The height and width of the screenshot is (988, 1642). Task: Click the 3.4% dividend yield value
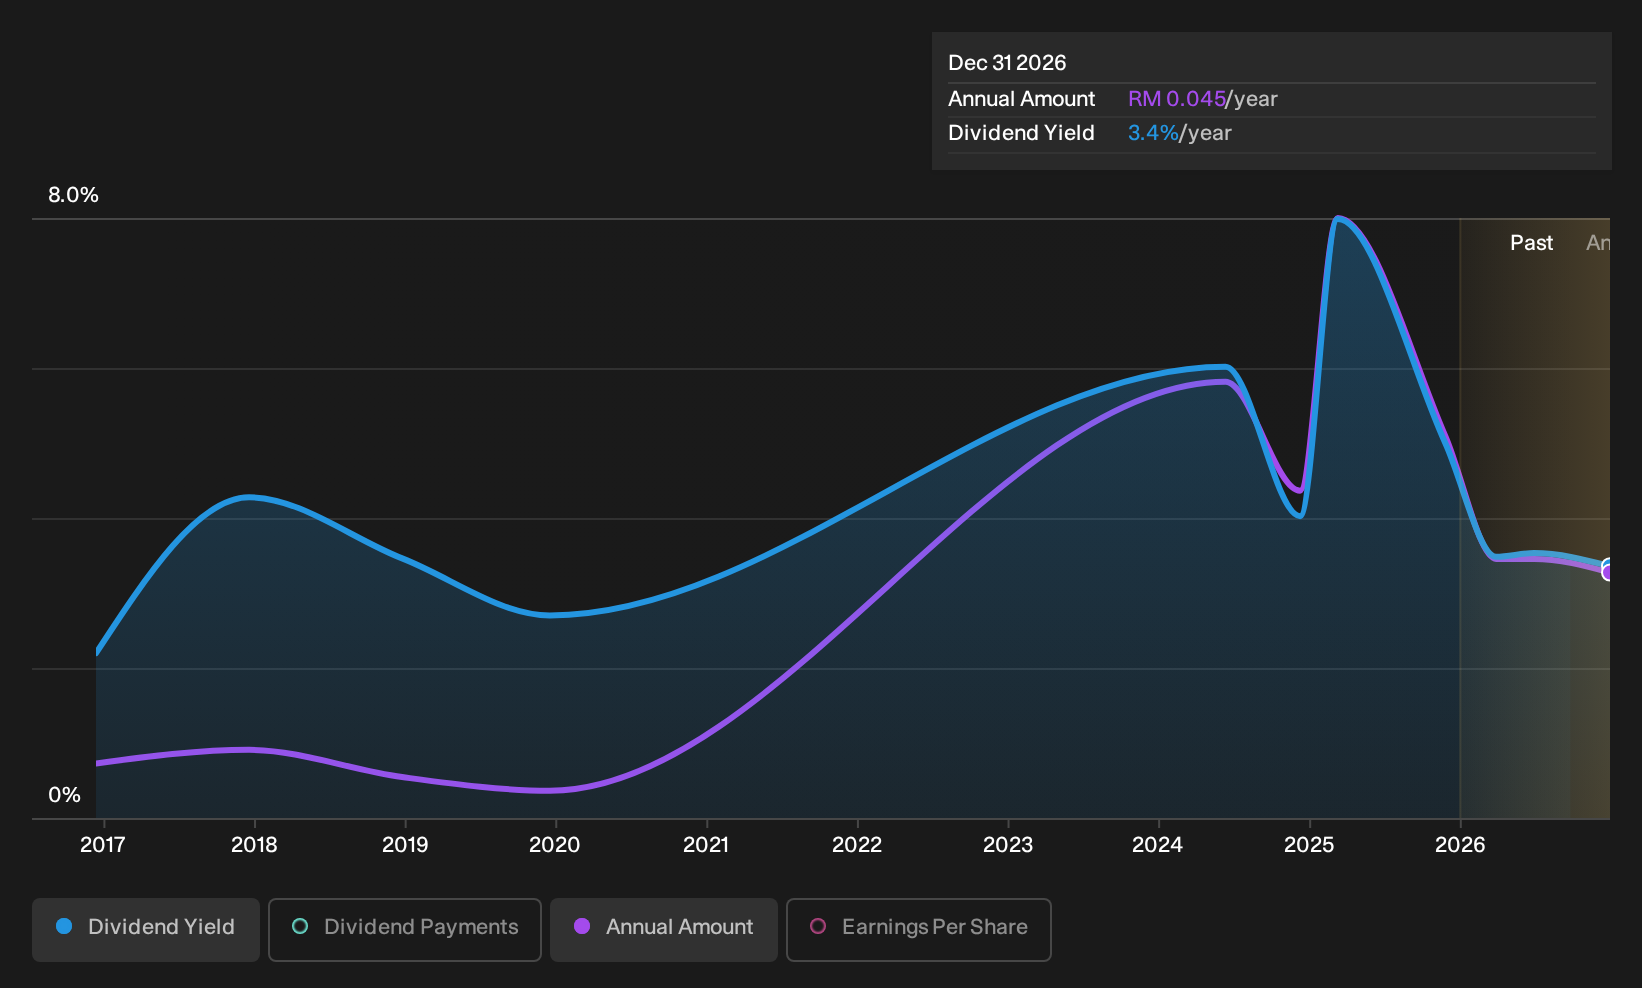[1154, 133]
